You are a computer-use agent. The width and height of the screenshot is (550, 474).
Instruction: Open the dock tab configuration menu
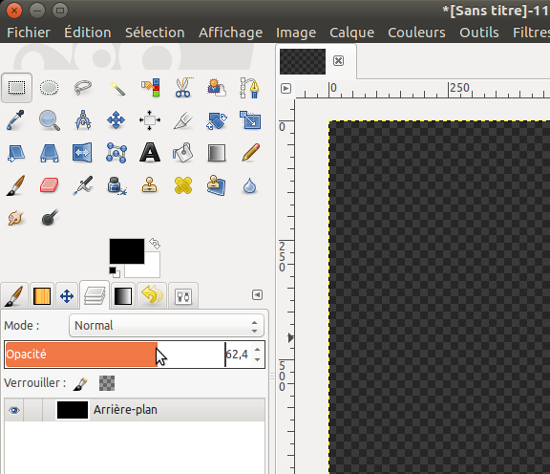[x=257, y=295]
